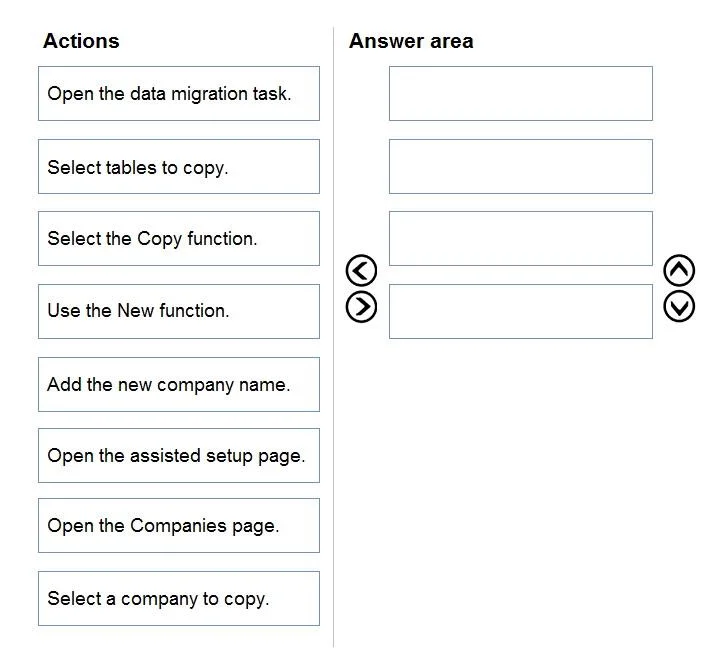Image resolution: width=709 pixels, height=672 pixels.
Task: Pick 'Open the Companies page.' action
Action: pyautogui.click(x=179, y=525)
